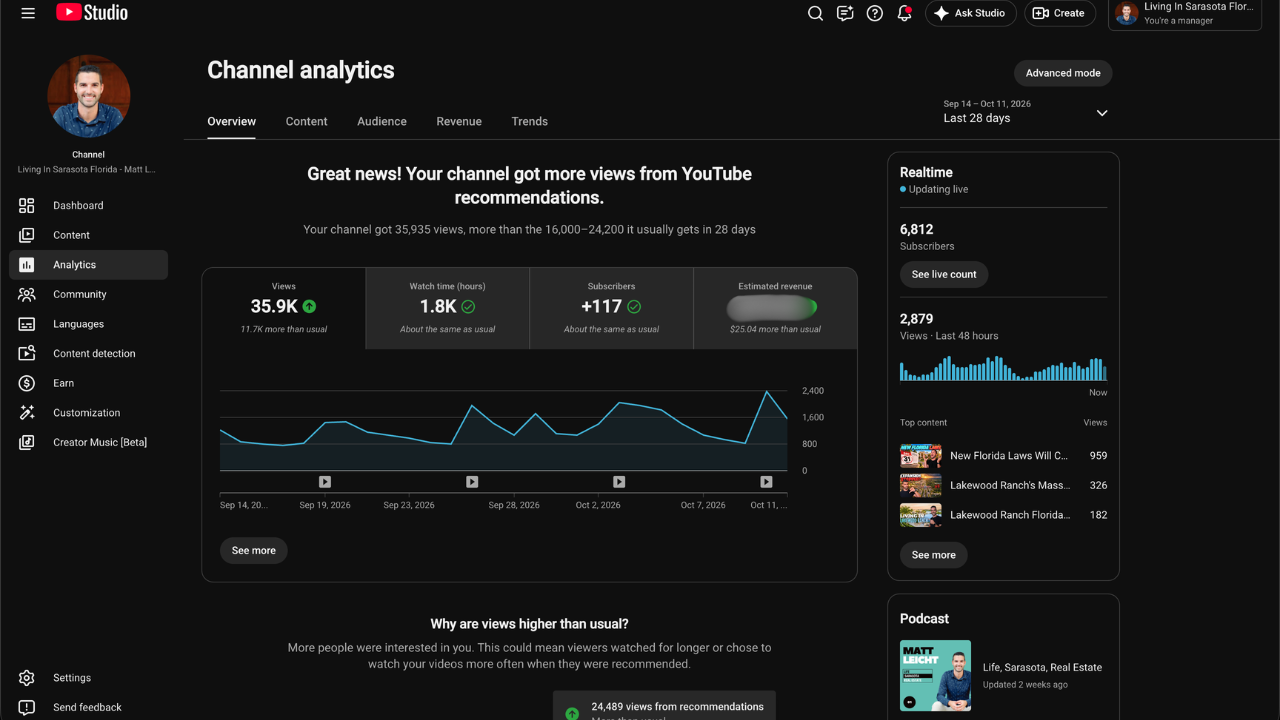Expand the Last 28 days date range dropdown
This screenshot has width=1280, height=720.
(1026, 111)
